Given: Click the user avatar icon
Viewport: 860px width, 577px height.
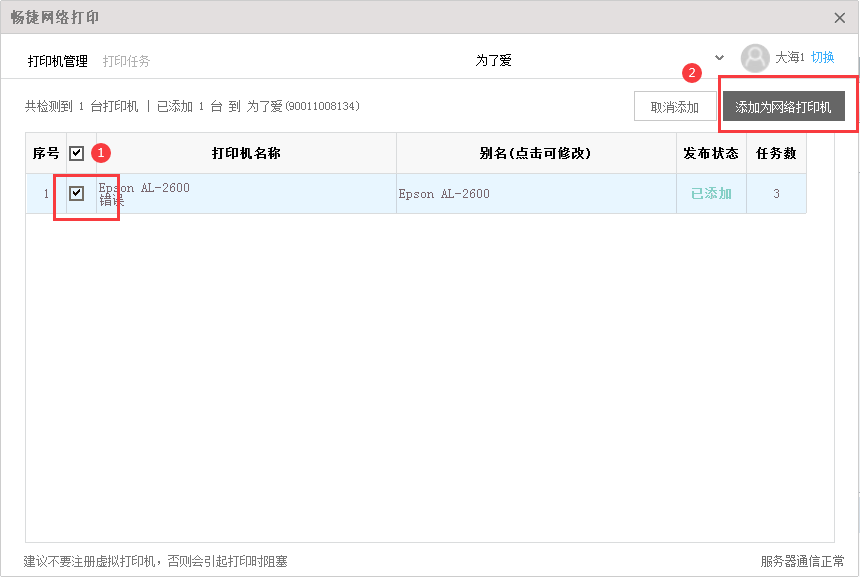Looking at the screenshot, I should click(x=755, y=58).
